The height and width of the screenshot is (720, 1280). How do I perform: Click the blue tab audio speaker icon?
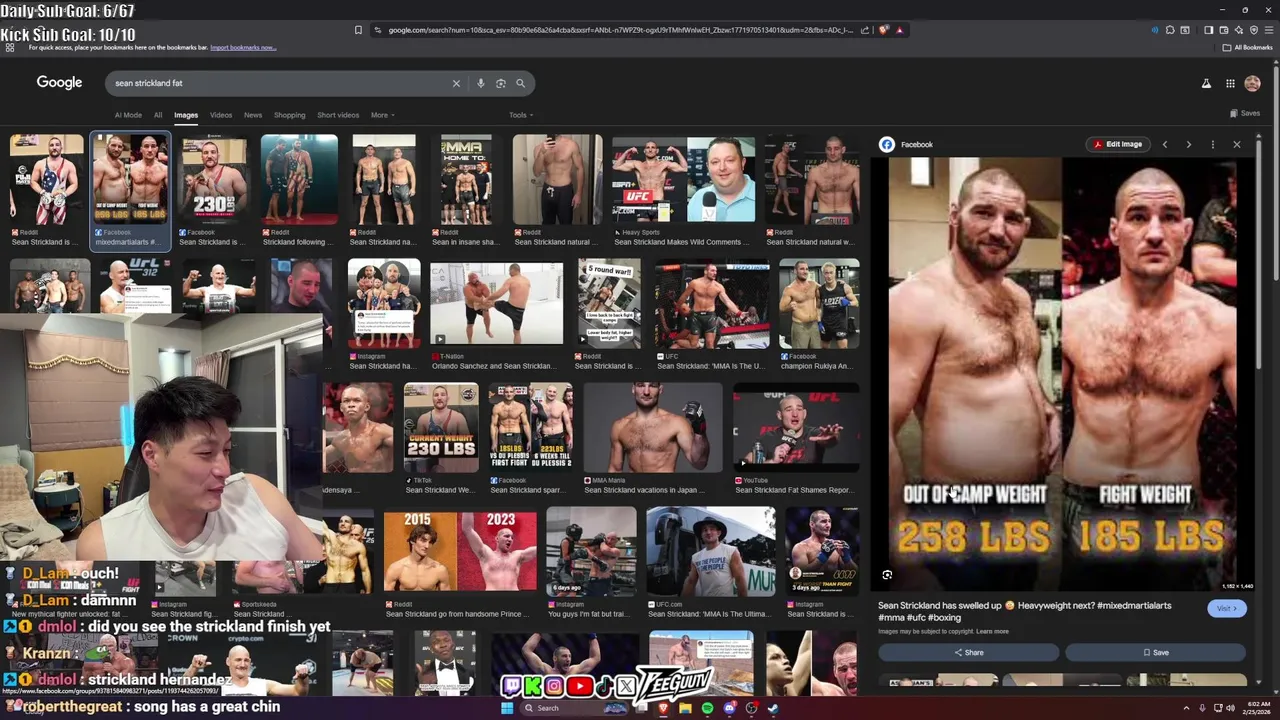pos(1154,30)
